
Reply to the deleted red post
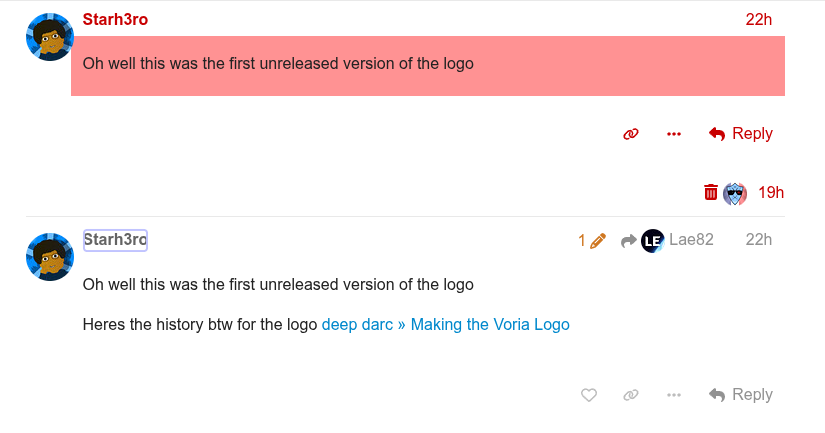coord(741,134)
